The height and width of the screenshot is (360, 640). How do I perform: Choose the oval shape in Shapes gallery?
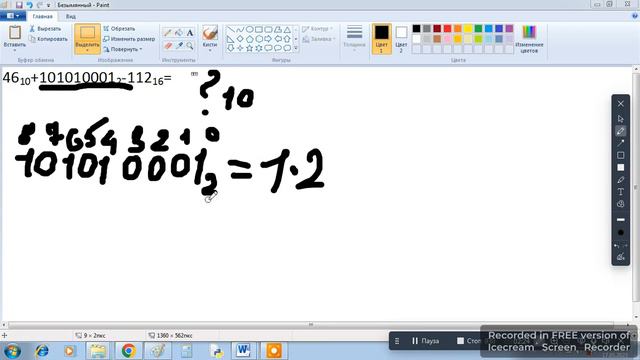coord(249,29)
